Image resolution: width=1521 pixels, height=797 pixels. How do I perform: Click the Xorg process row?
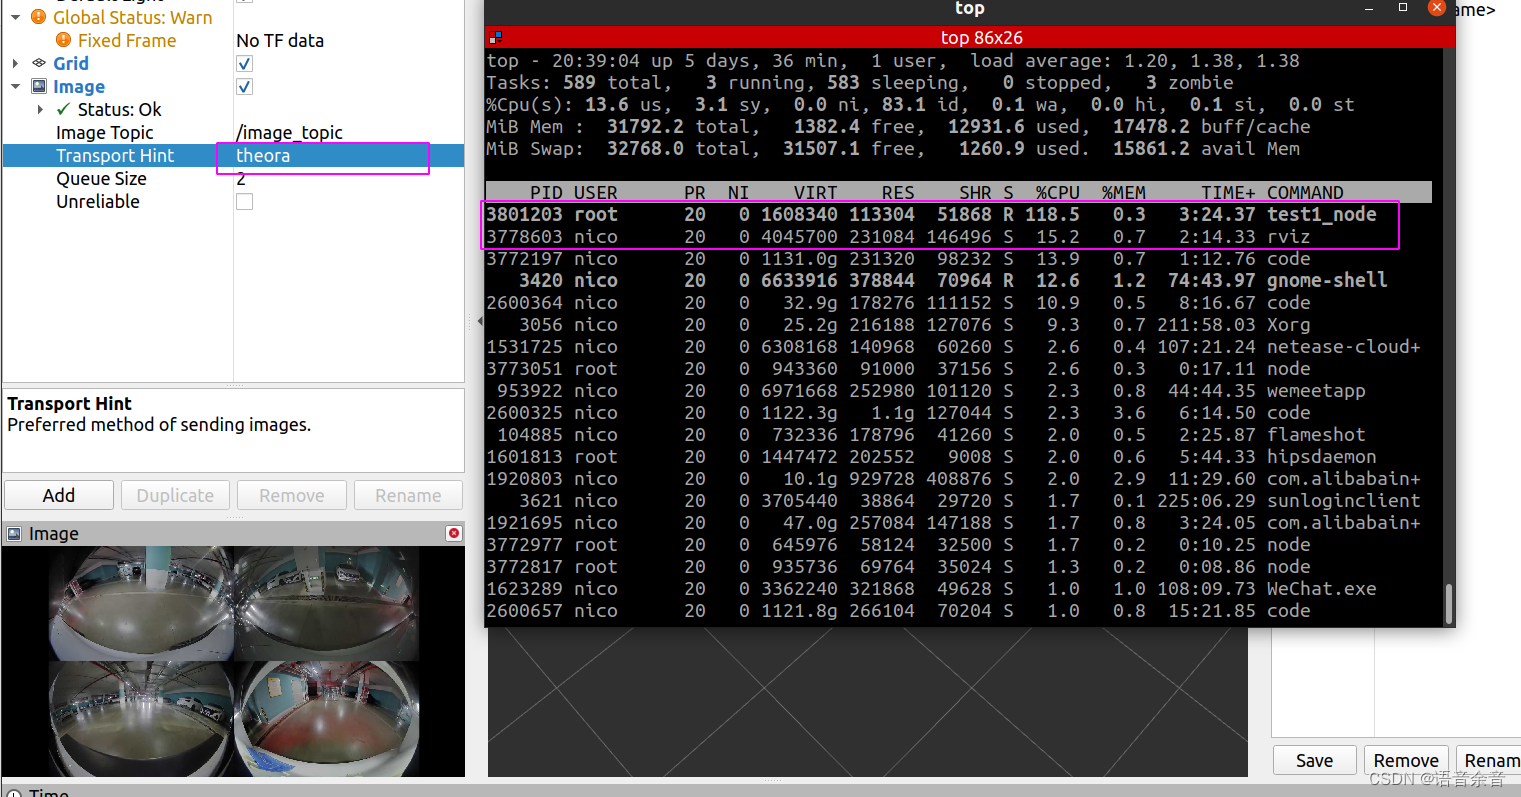(x=958, y=324)
